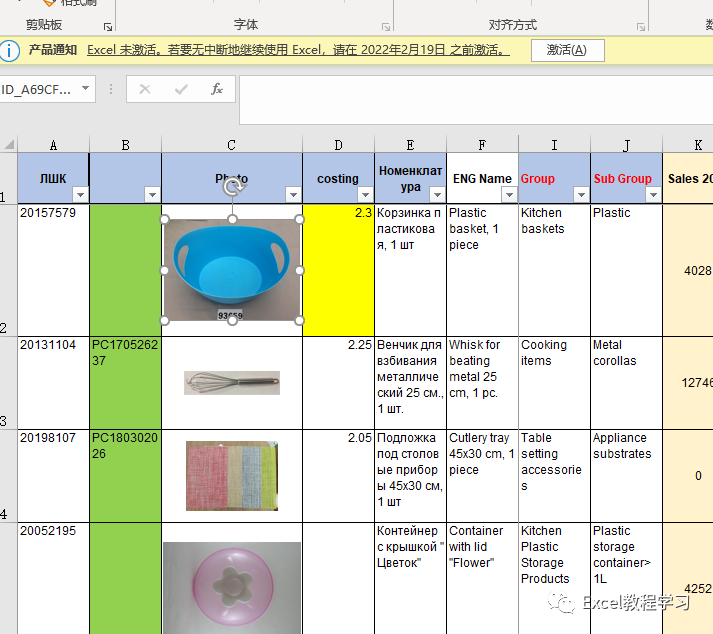
Task: Click the product notice info icon
Action: pos(9,50)
